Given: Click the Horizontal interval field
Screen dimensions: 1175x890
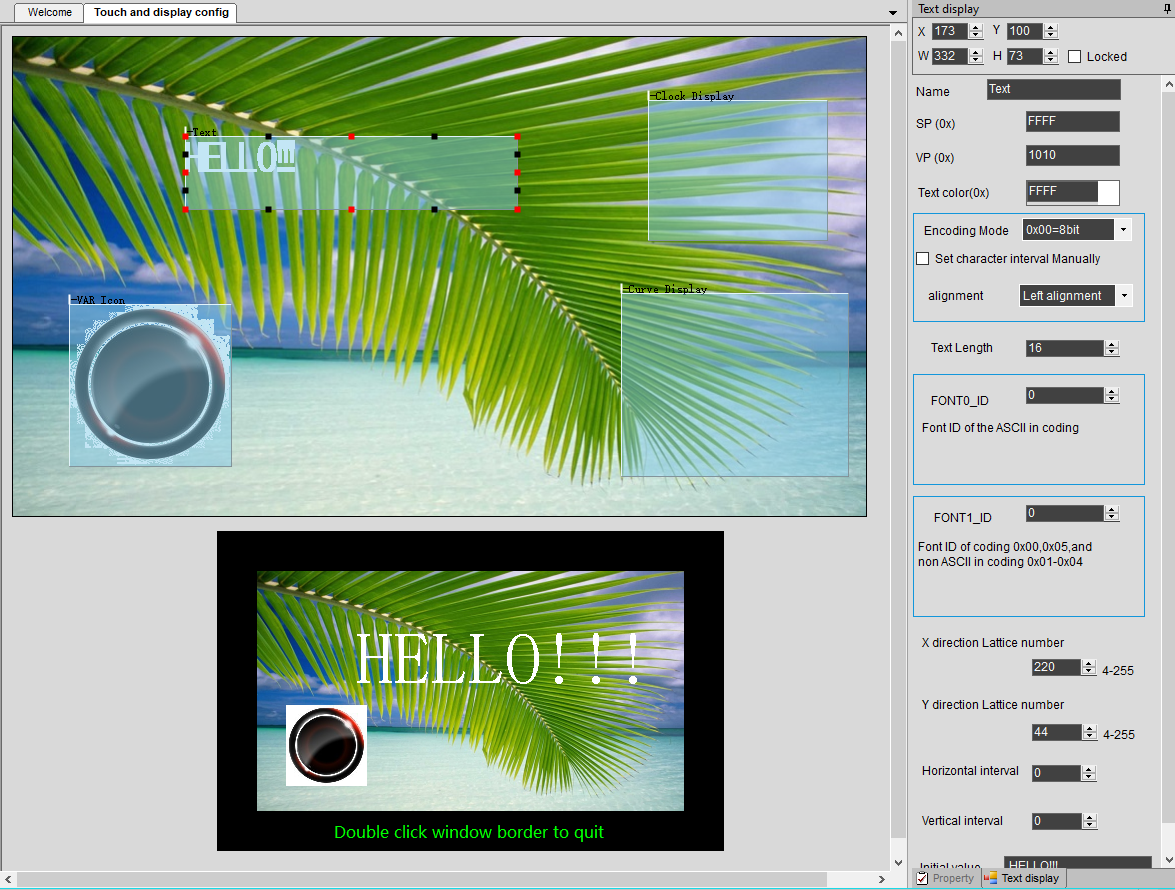Looking at the screenshot, I should pos(1057,773).
